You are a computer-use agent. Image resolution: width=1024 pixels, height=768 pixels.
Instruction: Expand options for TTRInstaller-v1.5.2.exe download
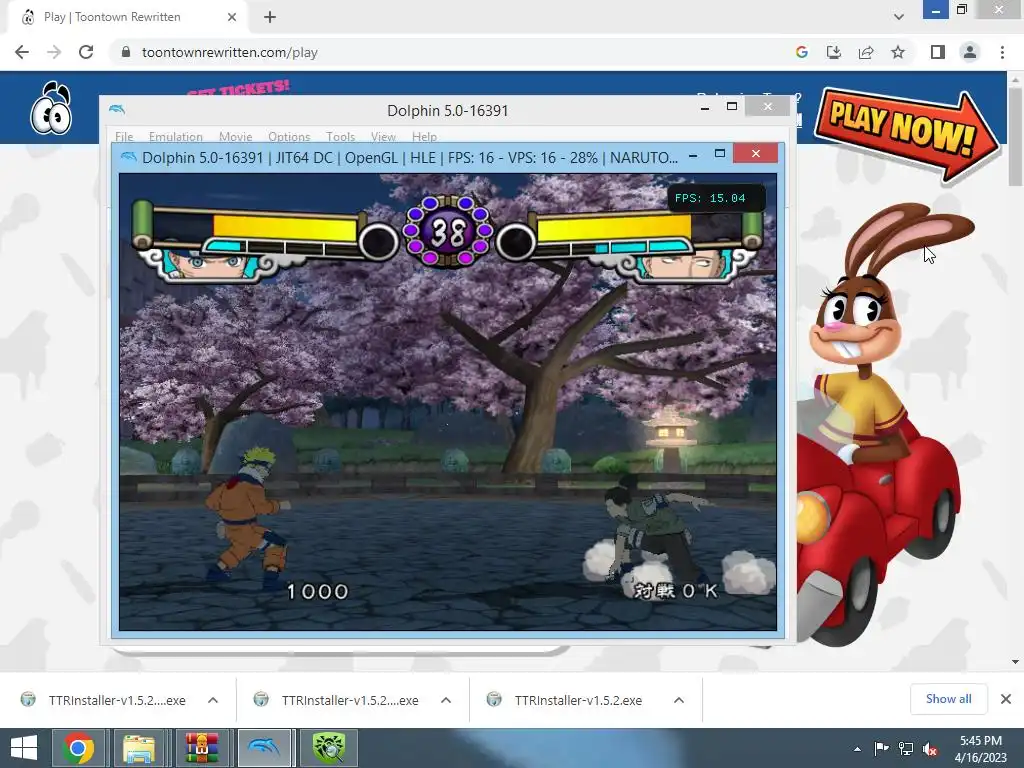(x=679, y=700)
